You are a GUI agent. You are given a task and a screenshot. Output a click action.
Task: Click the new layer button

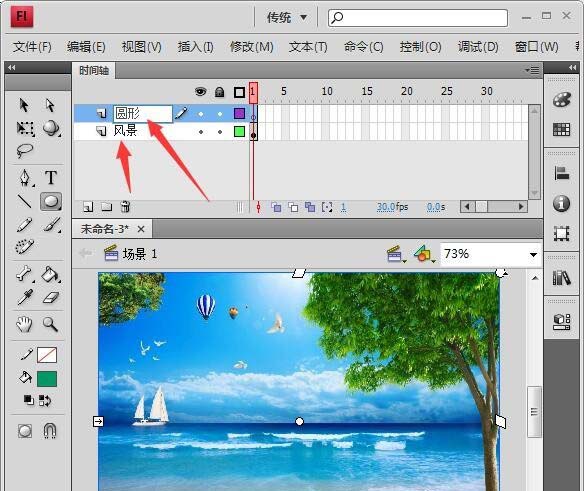88,207
